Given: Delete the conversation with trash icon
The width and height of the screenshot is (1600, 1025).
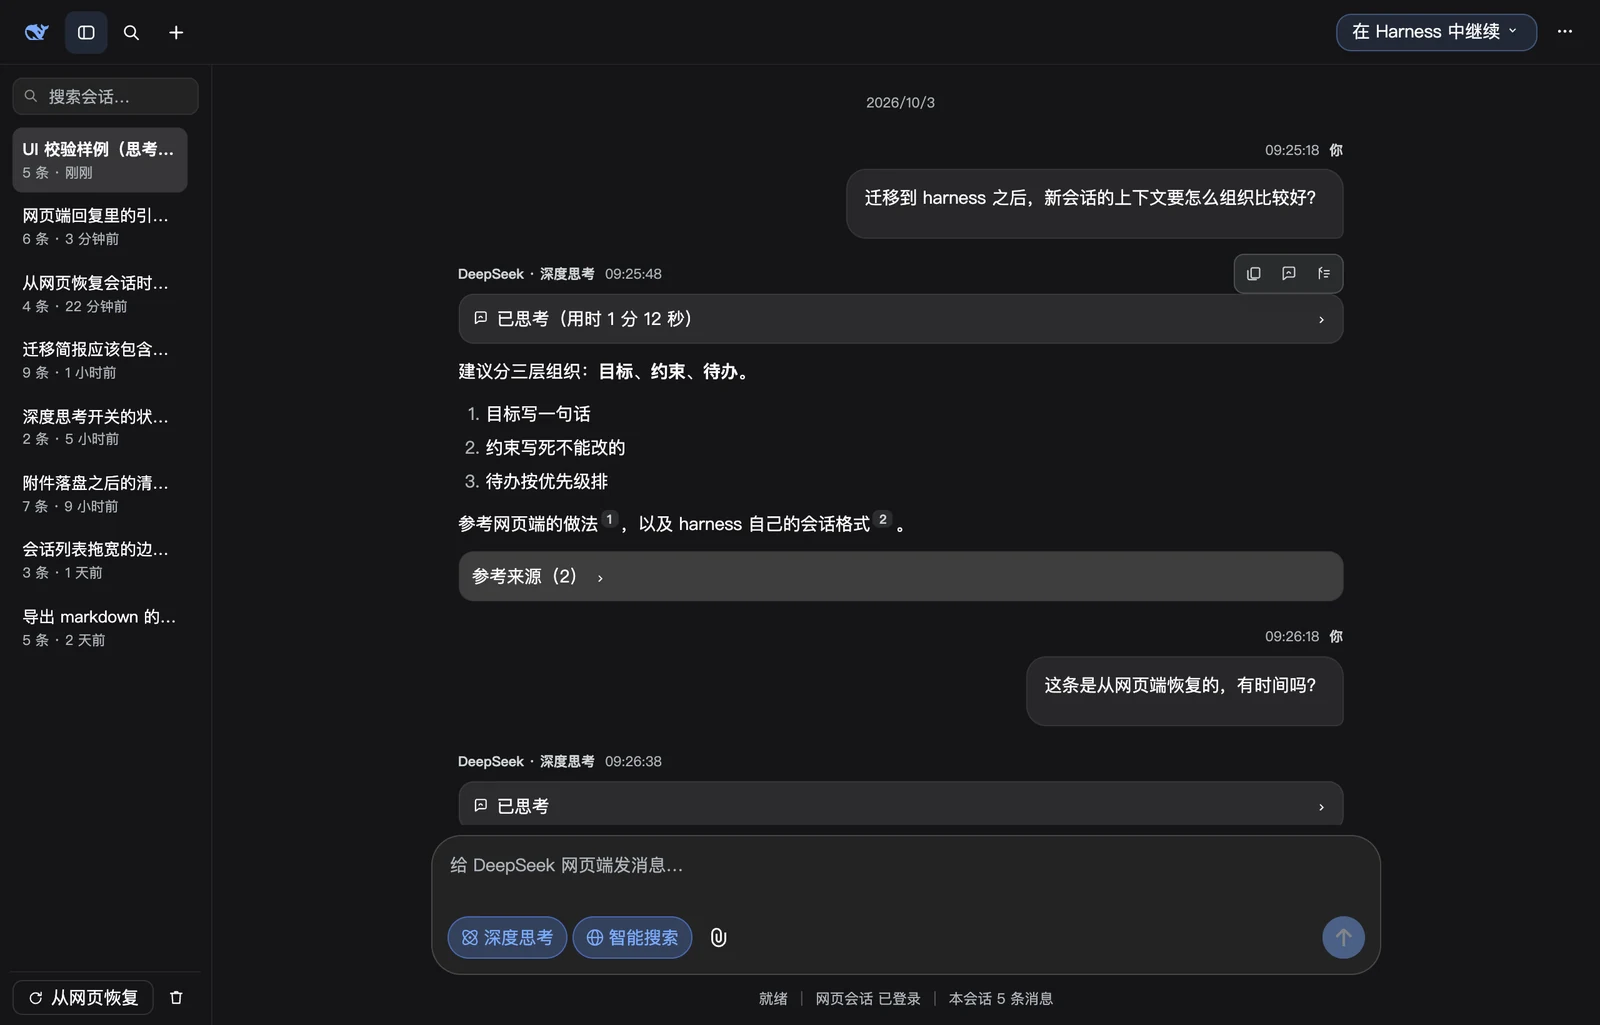Looking at the screenshot, I should pos(176,997).
